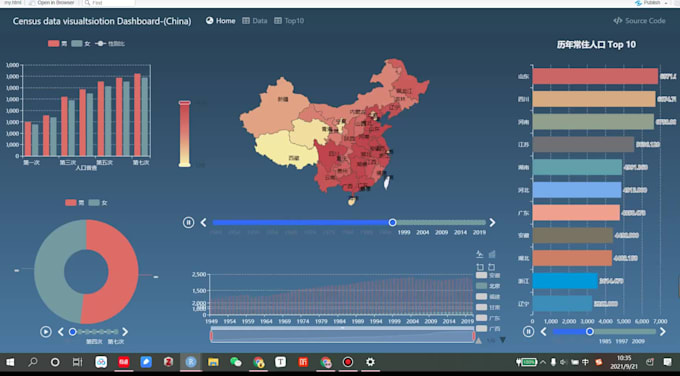Go to the next page of the province legend
The image size is (680, 376).
pos(503,340)
